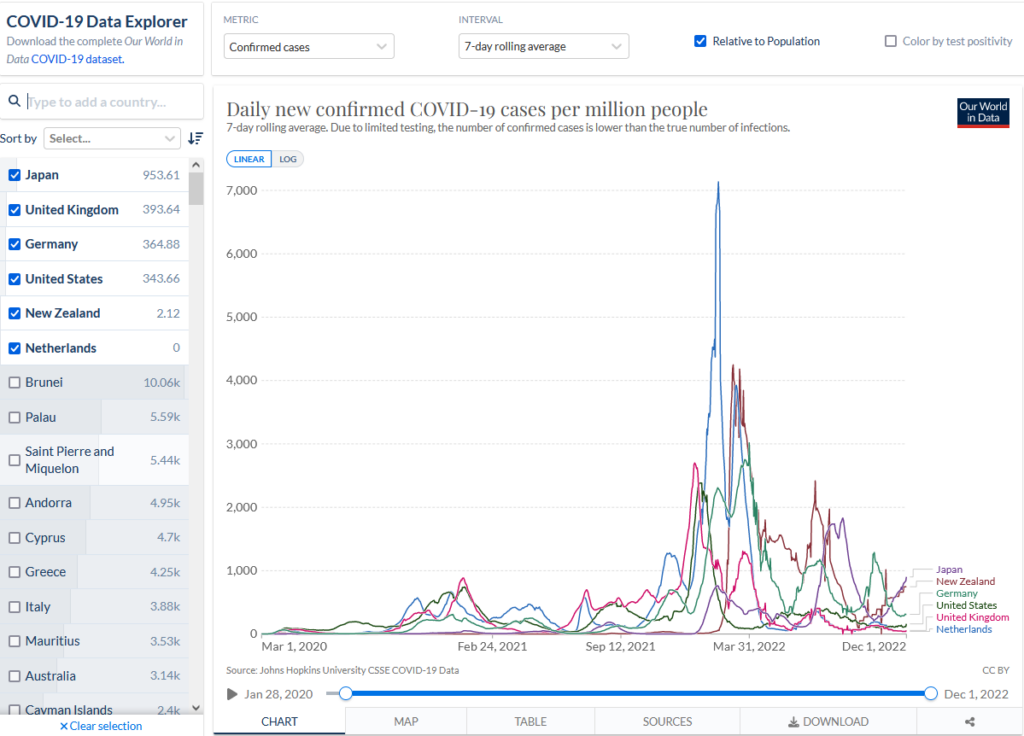The image size is (1024, 736).
Task: Uncheck the Japan country checkbox
Action: (15, 175)
